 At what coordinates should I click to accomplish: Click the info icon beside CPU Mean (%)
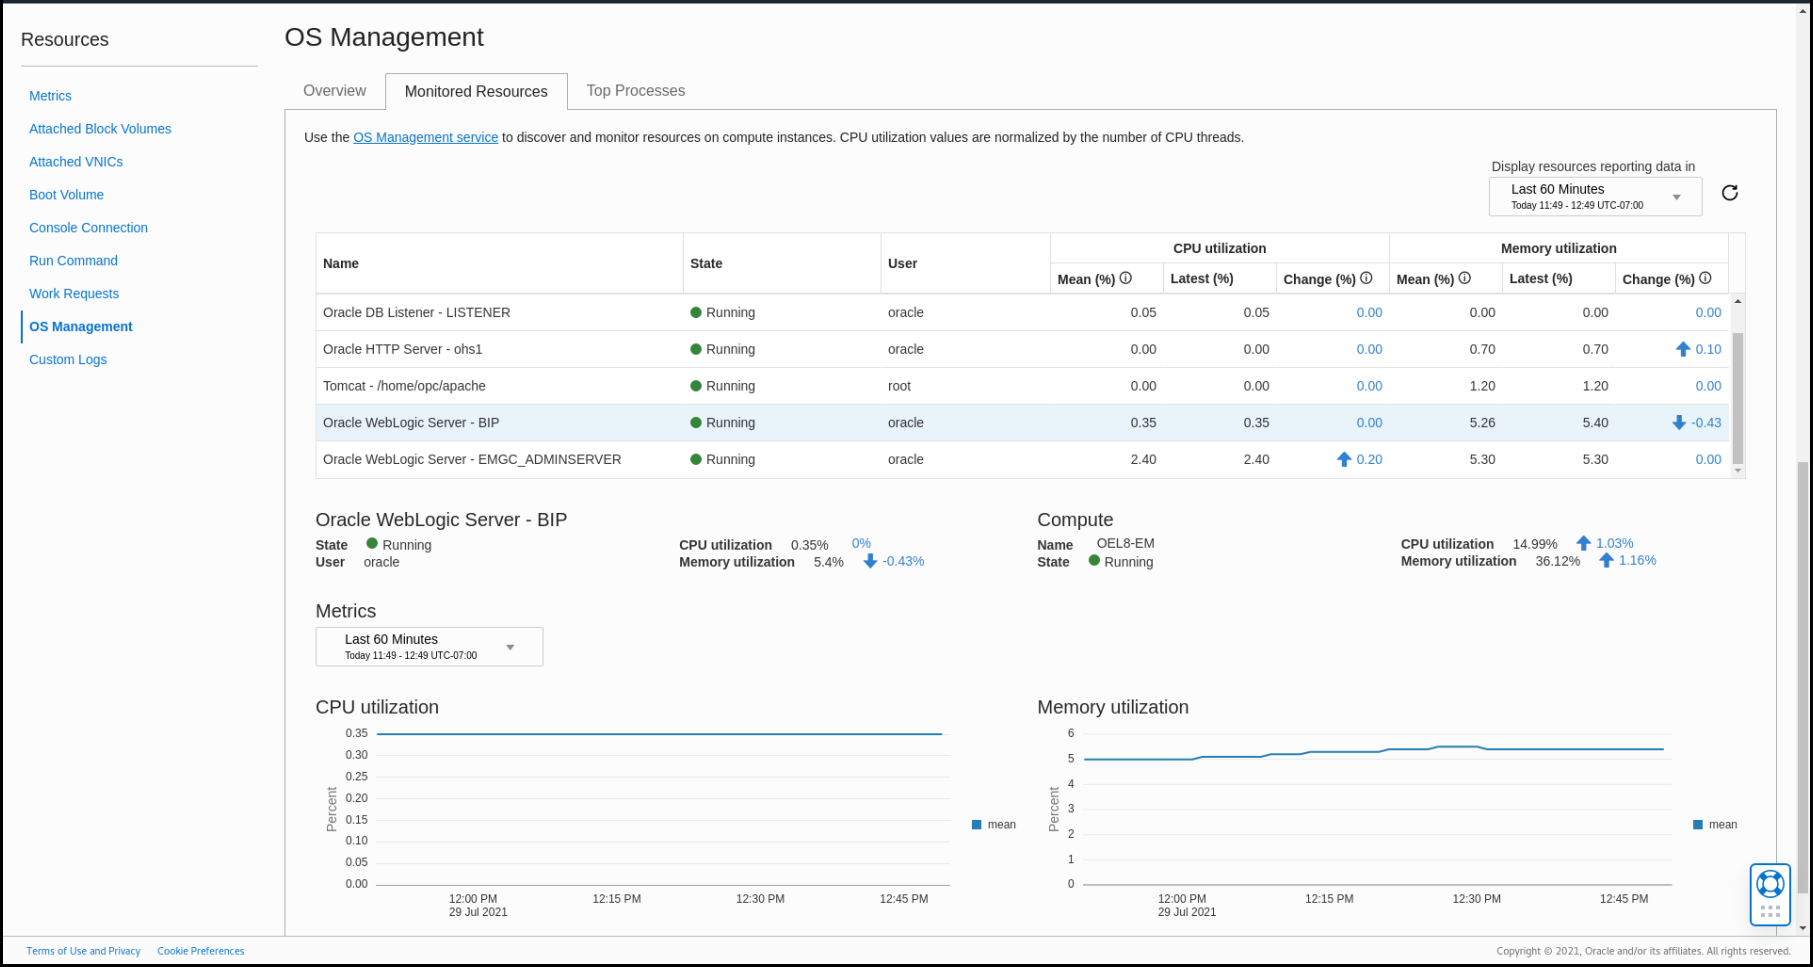click(1126, 278)
